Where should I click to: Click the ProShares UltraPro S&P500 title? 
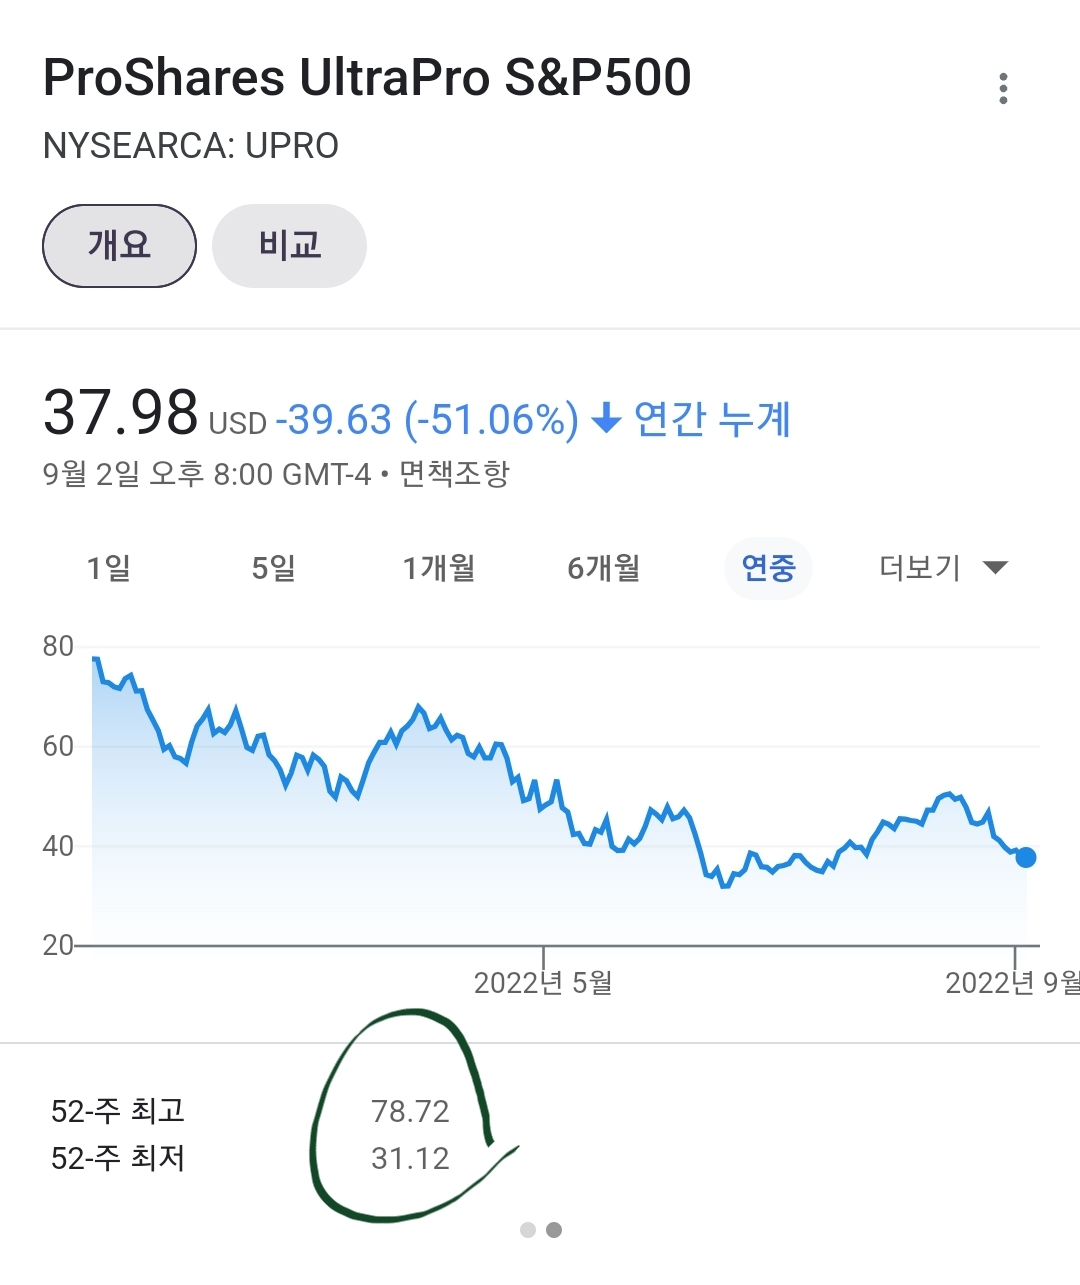pyautogui.click(x=367, y=77)
